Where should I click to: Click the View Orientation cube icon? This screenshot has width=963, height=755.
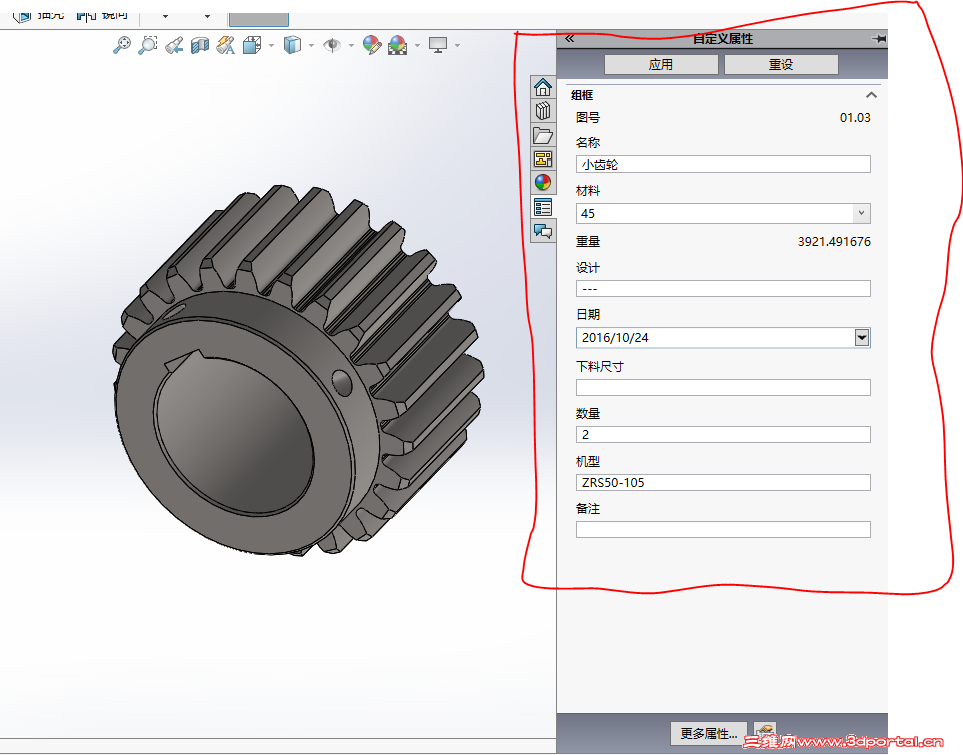(x=252, y=45)
